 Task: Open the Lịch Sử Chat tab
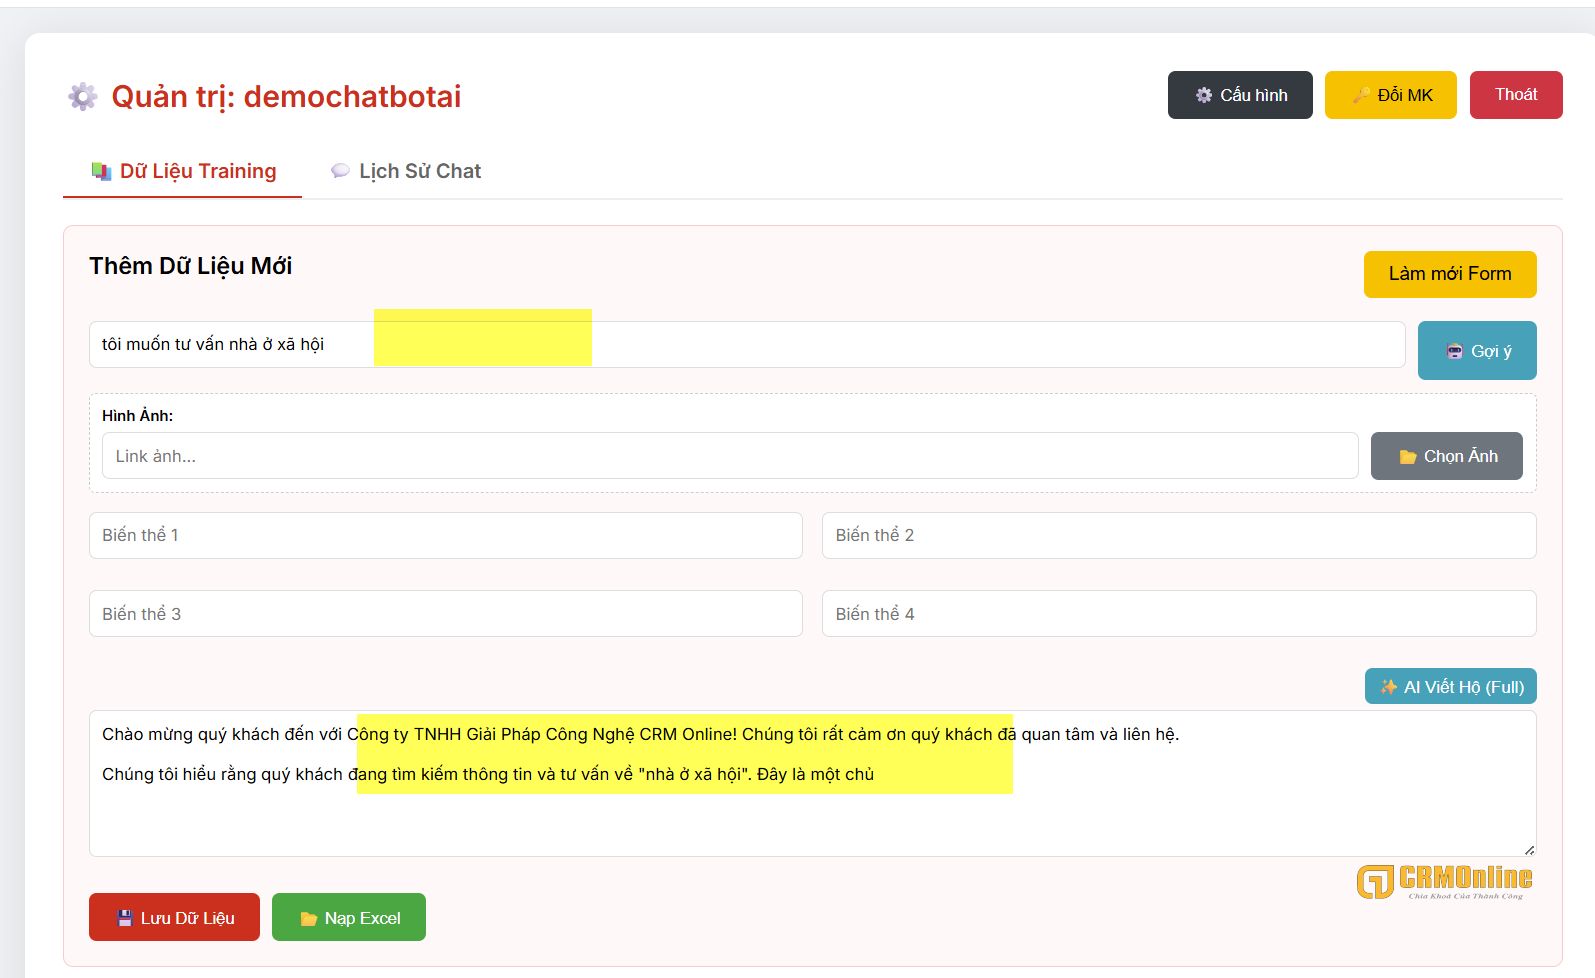[x=406, y=171]
